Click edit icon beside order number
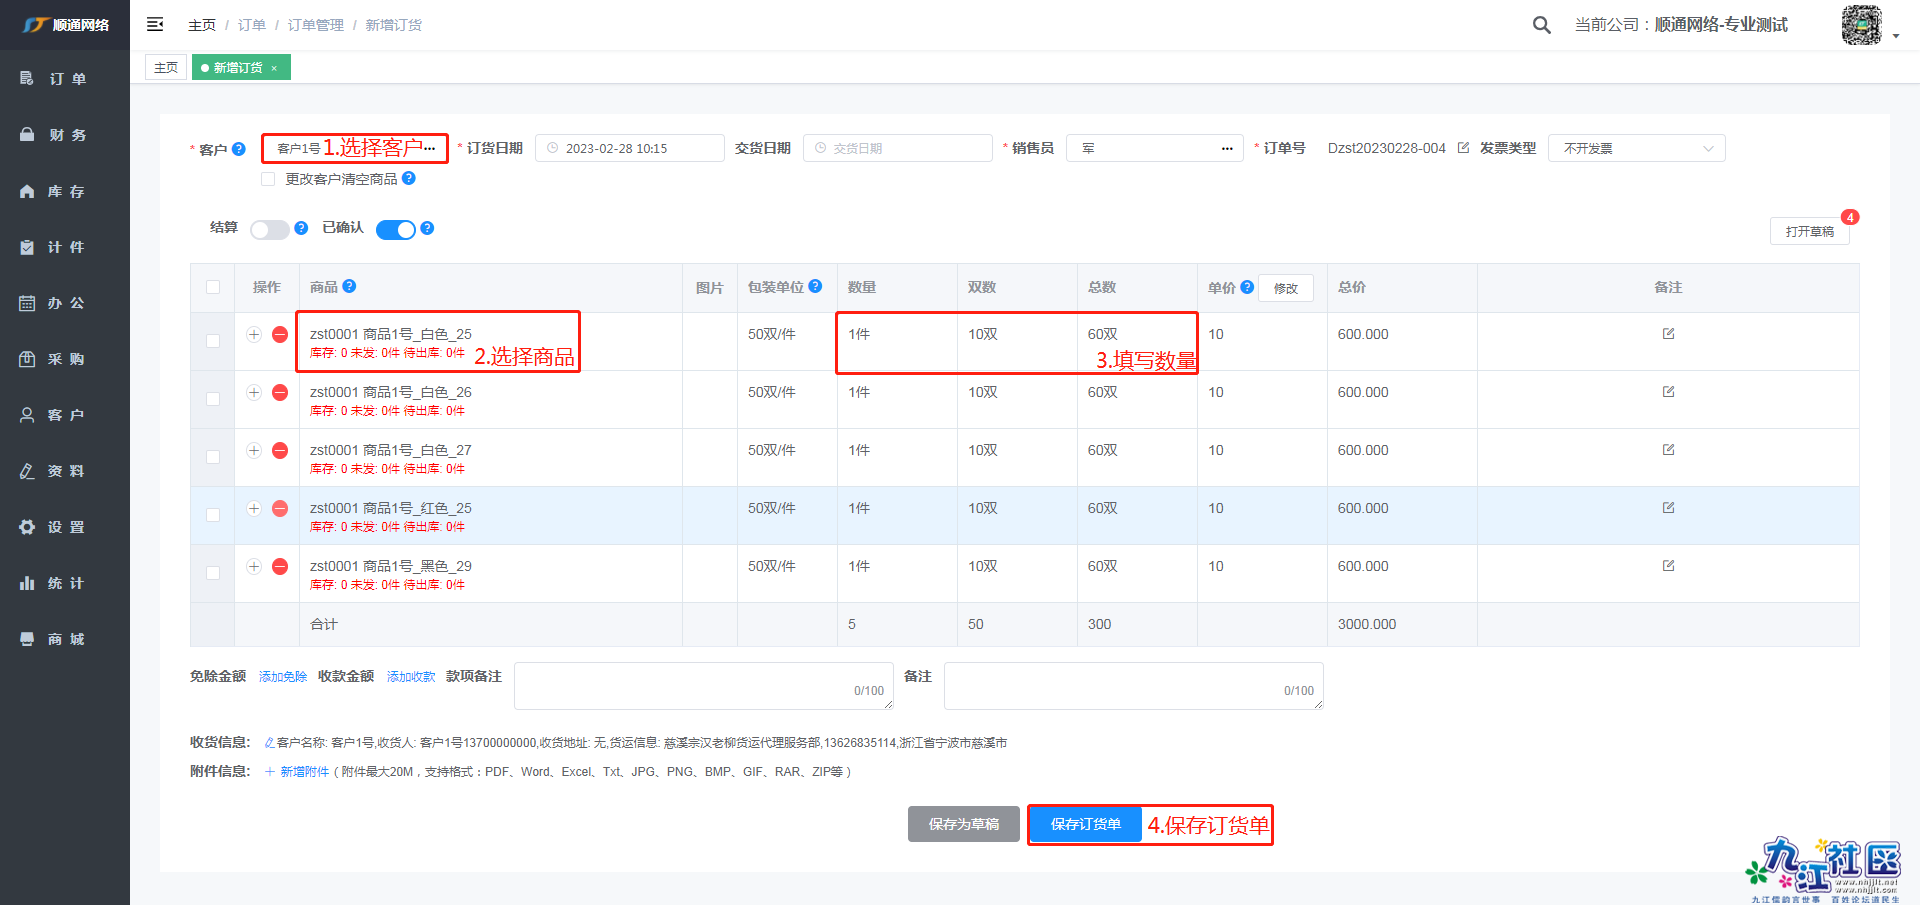This screenshot has width=1920, height=905. point(1463,148)
